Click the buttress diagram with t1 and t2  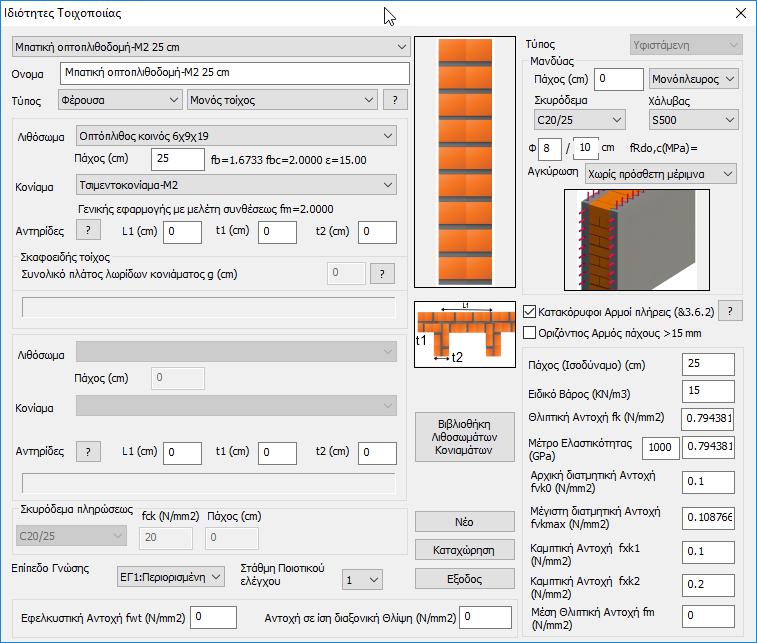(465, 335)
